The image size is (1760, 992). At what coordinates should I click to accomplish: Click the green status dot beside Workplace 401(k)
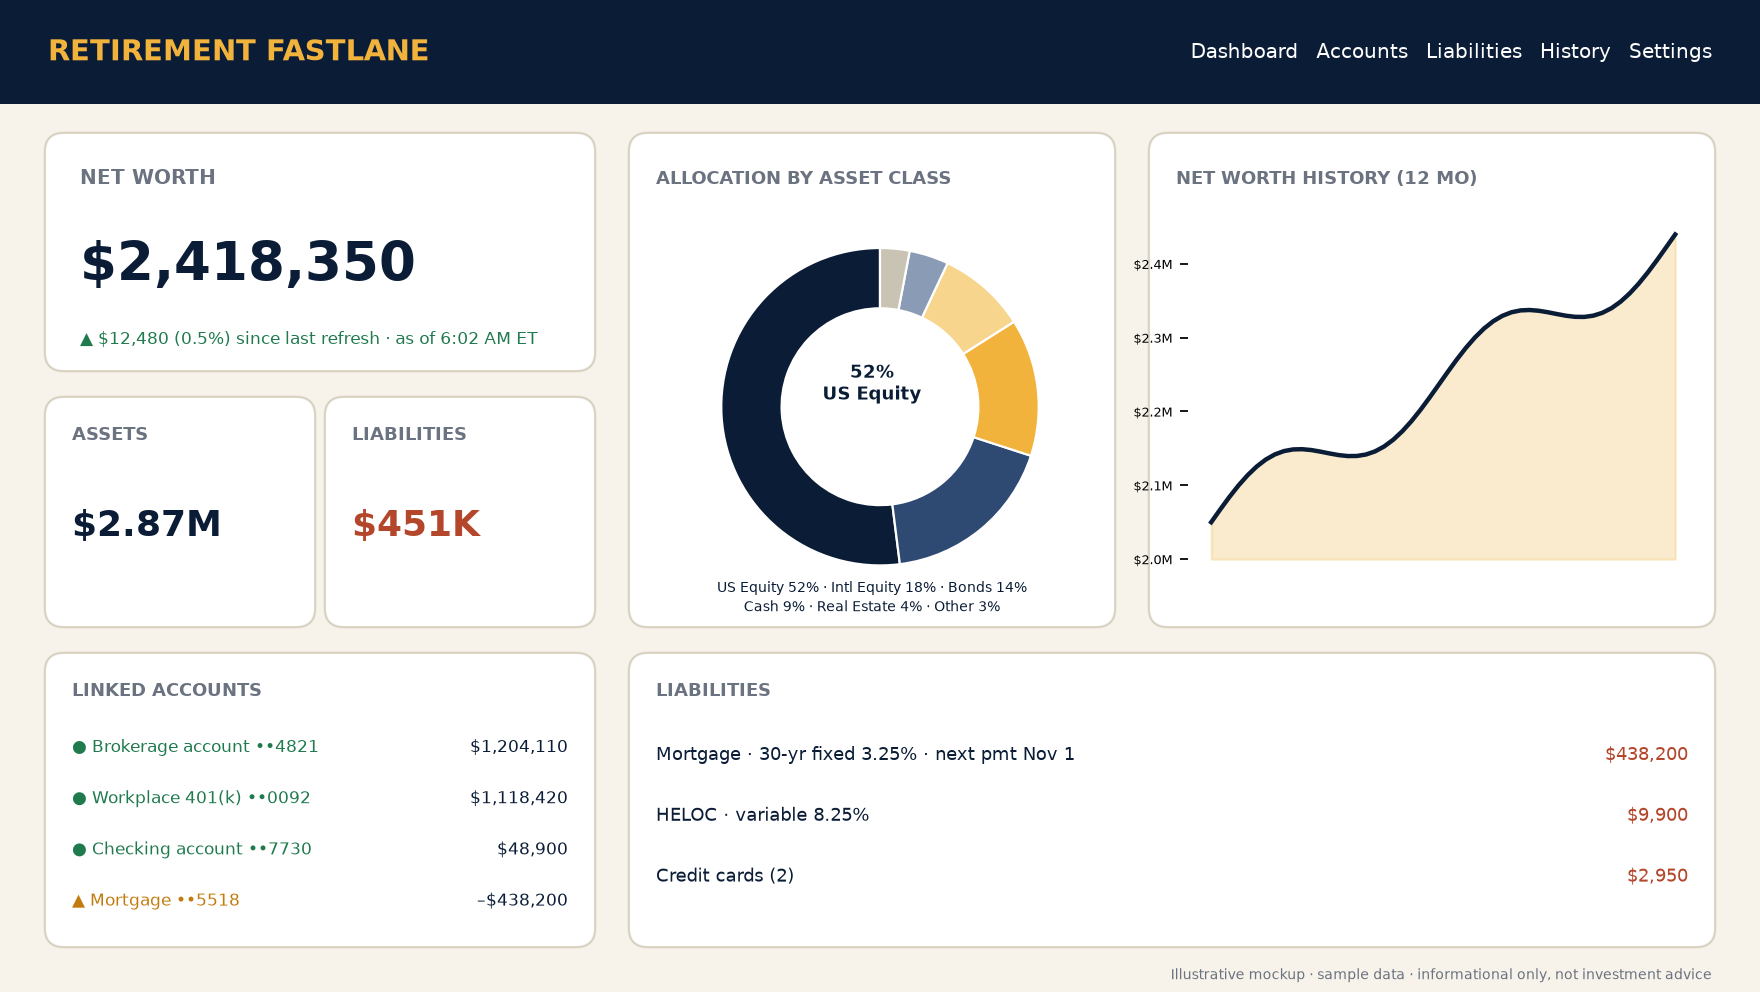pos(79,798)
